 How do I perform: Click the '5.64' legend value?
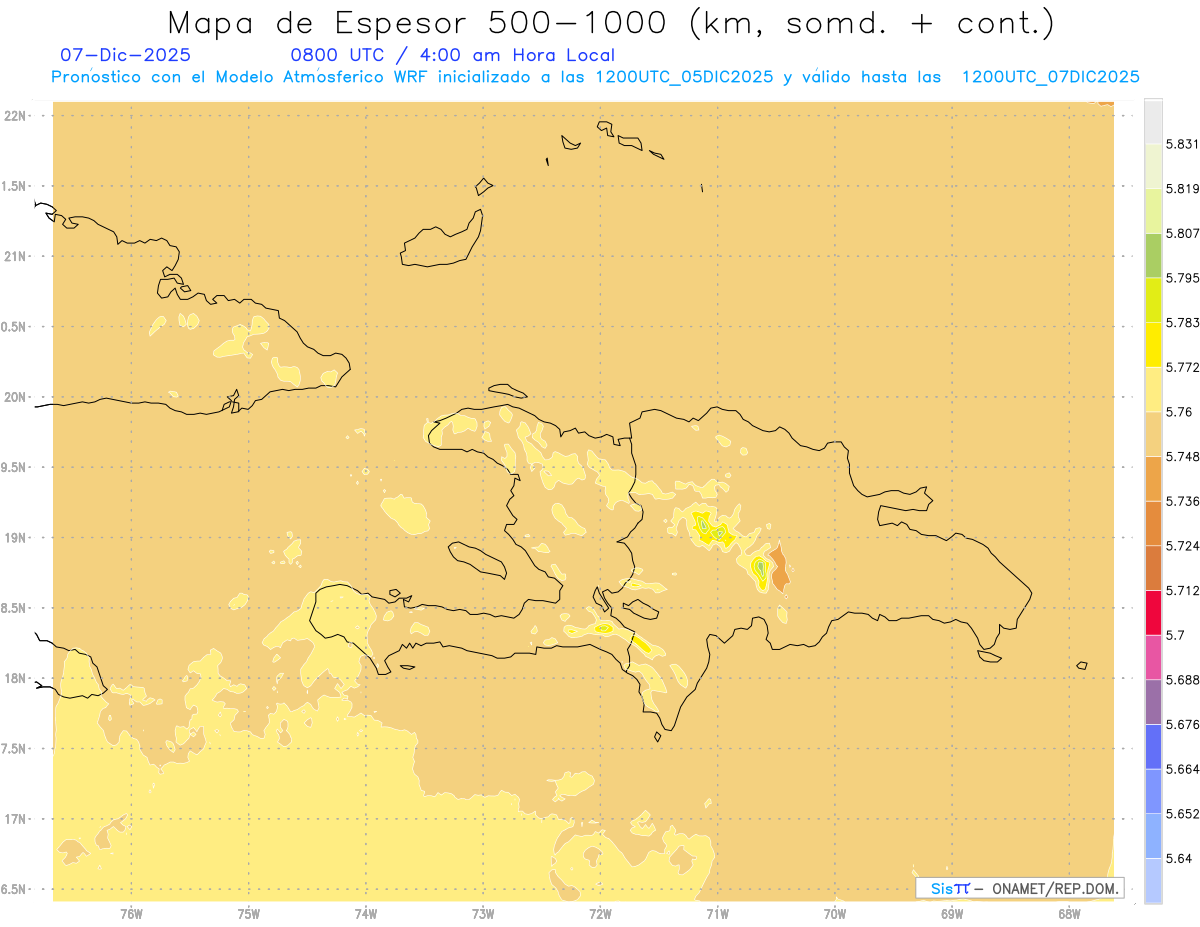pos(1179,858)
